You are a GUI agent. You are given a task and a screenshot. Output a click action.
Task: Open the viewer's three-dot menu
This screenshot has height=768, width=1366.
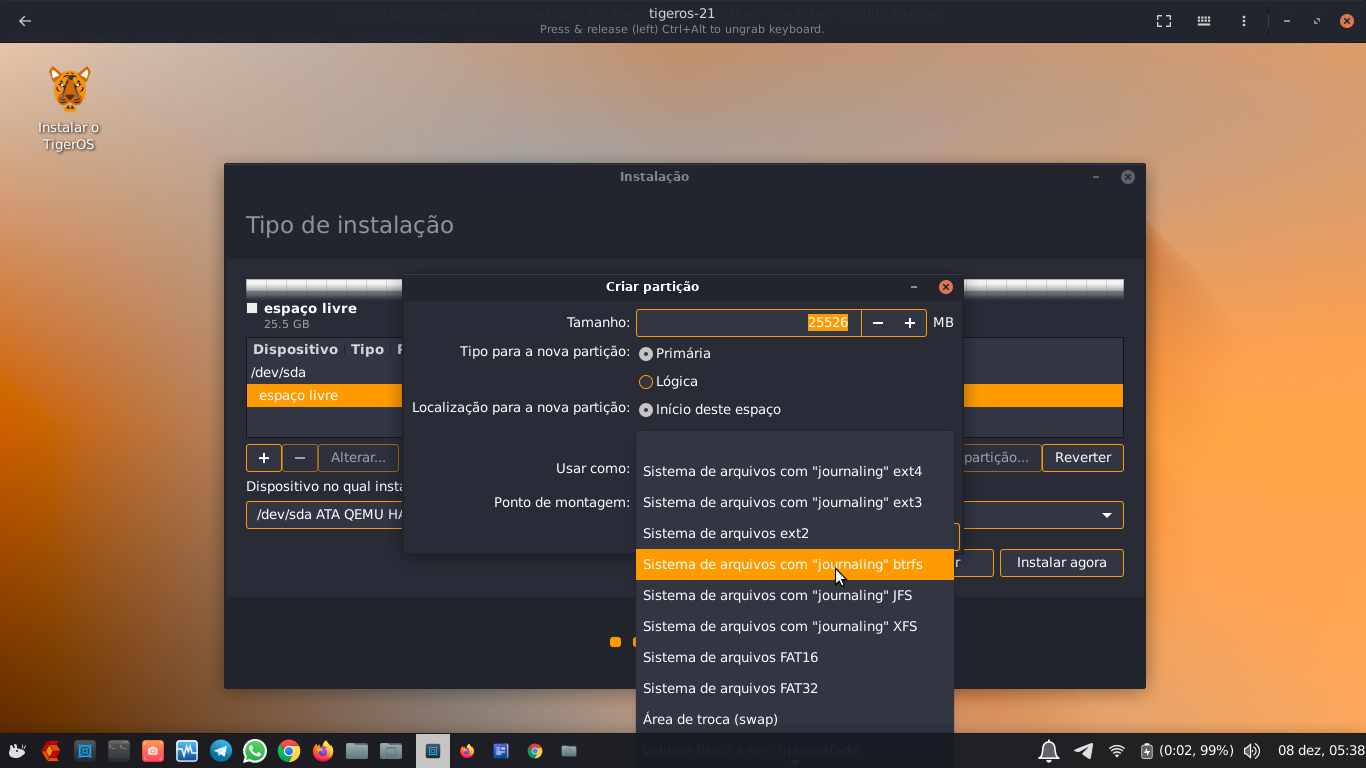pos(1244,21)
